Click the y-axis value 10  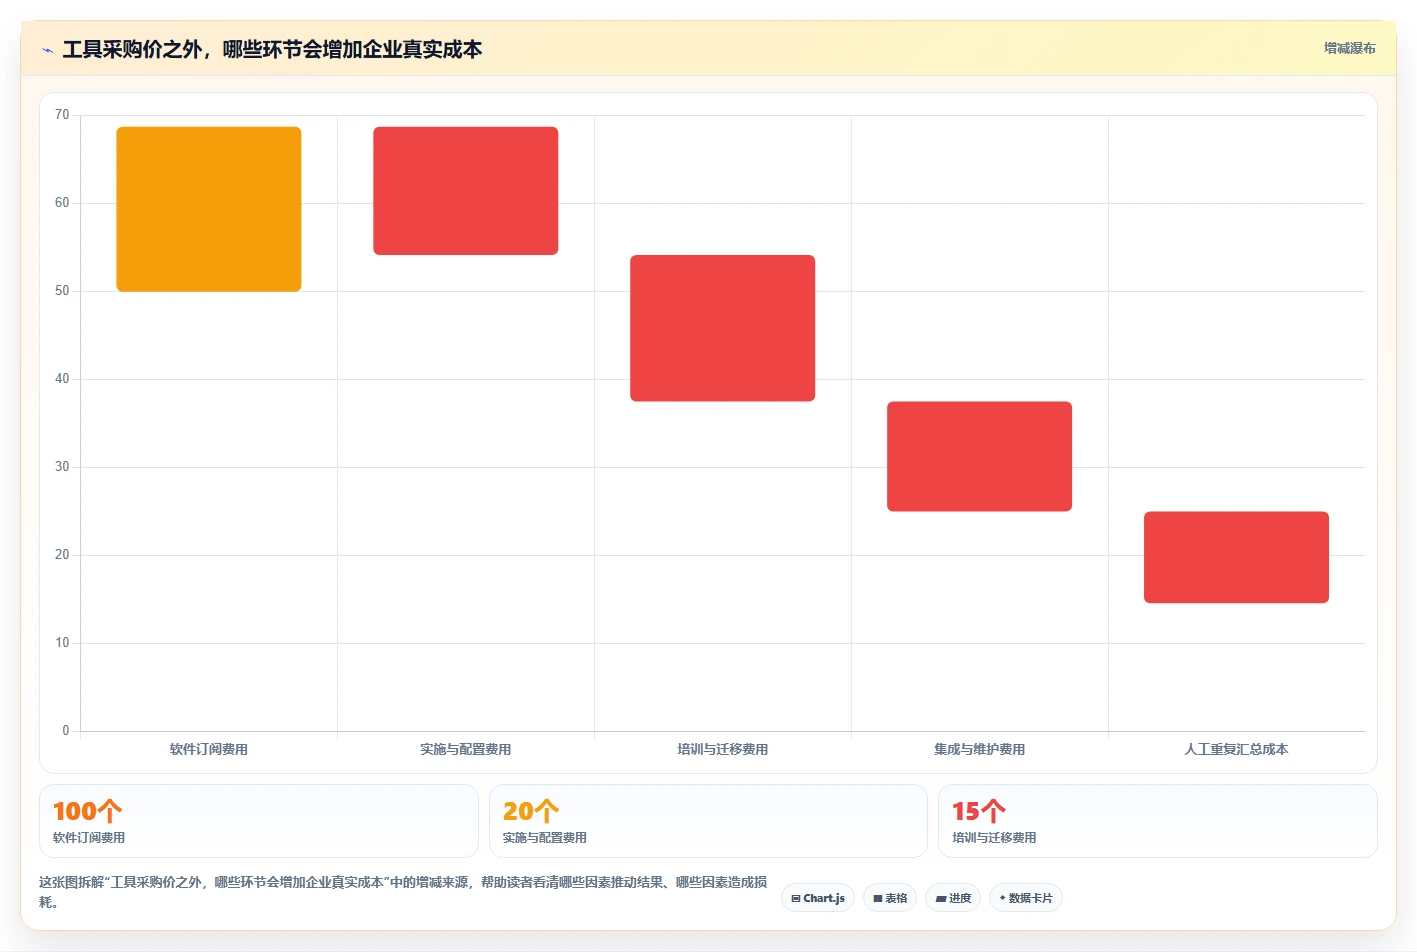pos(62,643)
